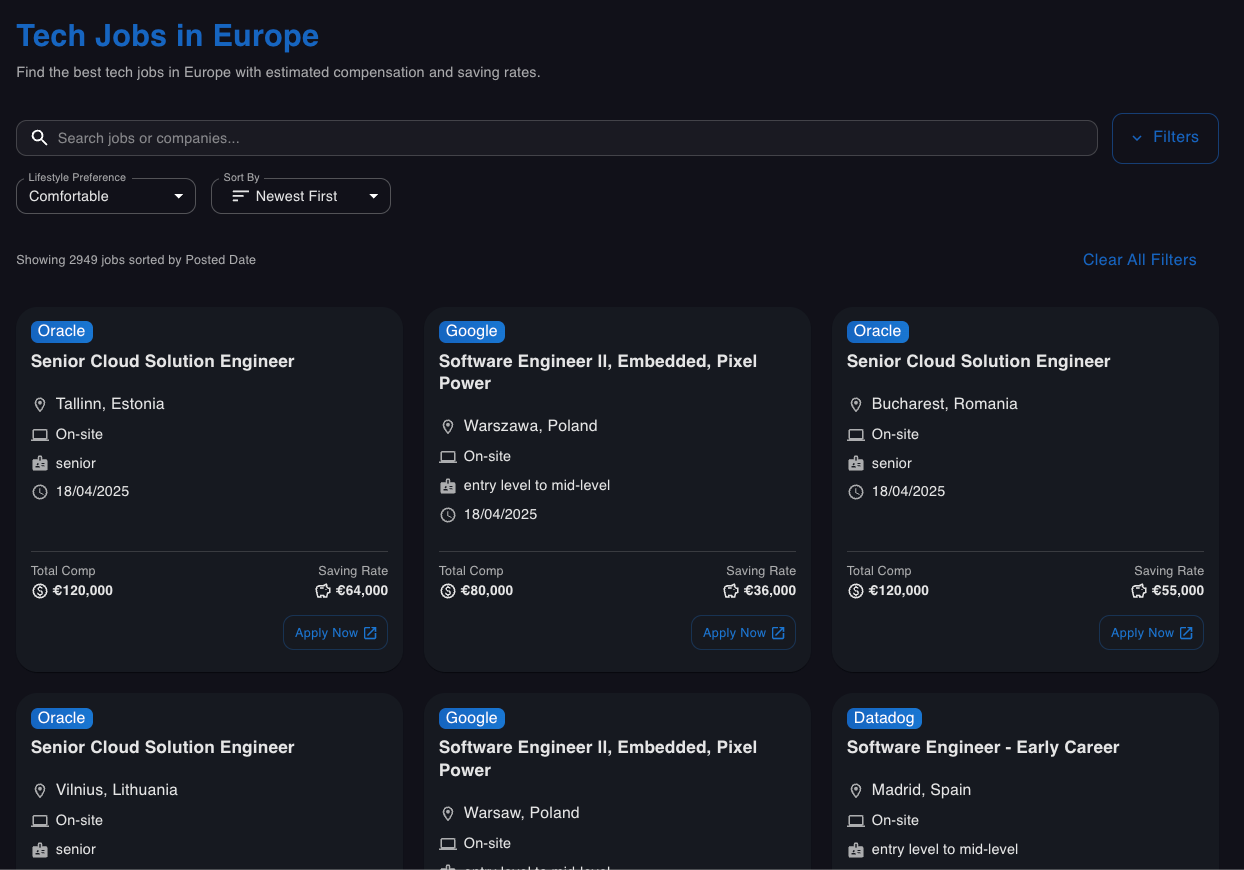Click Vilnius, Lithuania location text
This screenshot has width=1244, height=870.
[x=117, y=790]
